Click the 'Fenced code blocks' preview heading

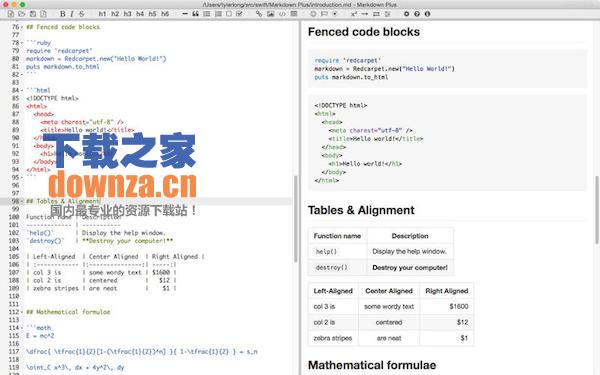click(364, 32)
